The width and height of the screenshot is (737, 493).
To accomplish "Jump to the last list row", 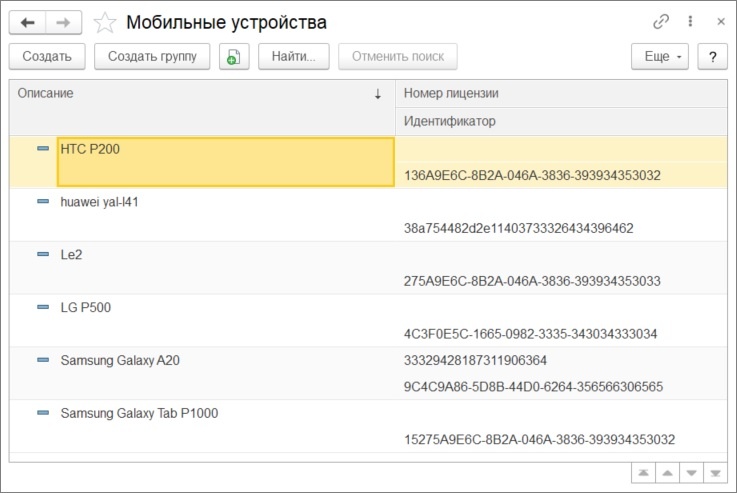I will tap(715, 473).
